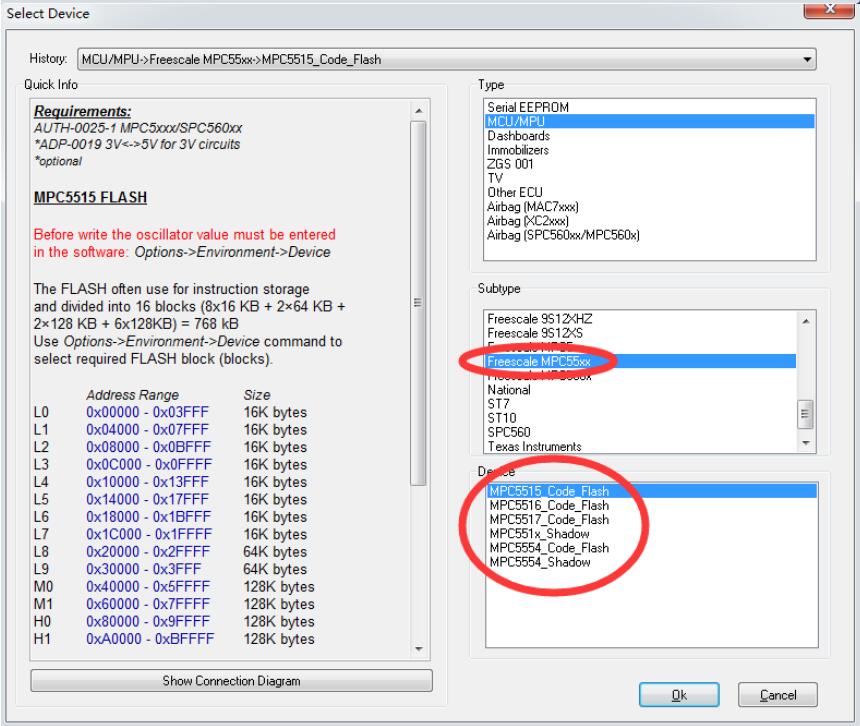Select National subtype
The width and height of the screenshot is (860, 726).
pyautogui.click(x=641, y=390)
